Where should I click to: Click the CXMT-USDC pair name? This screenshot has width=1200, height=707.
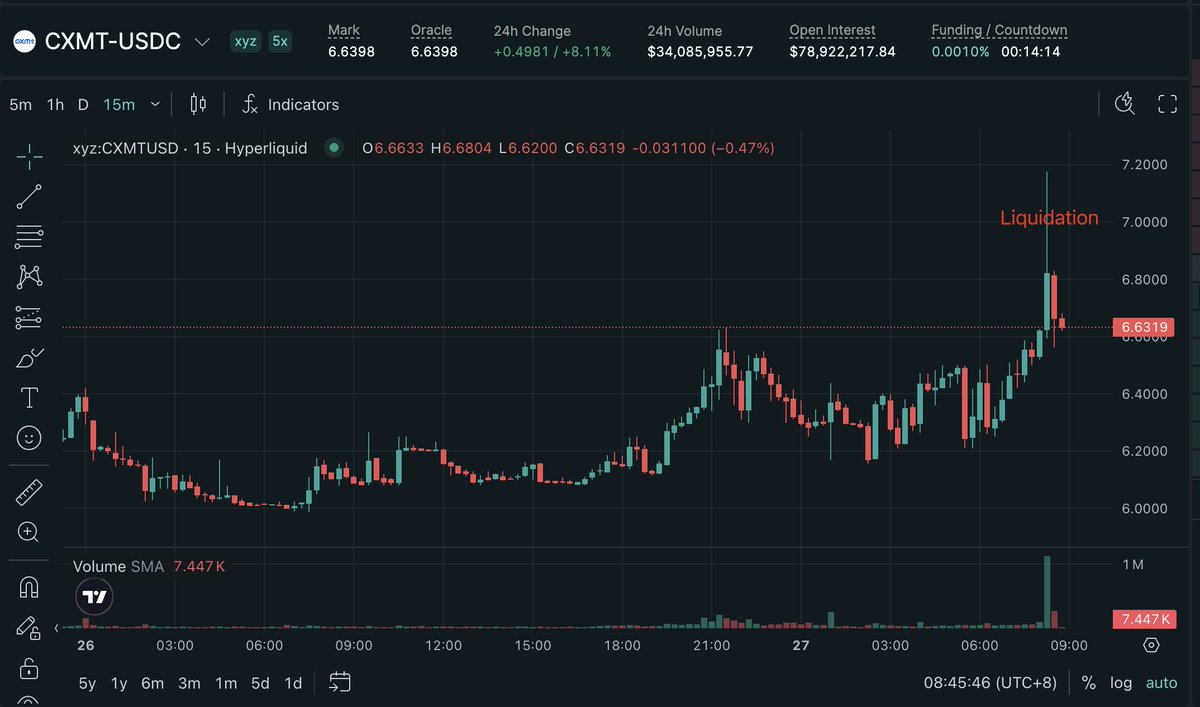coord(113,42)
